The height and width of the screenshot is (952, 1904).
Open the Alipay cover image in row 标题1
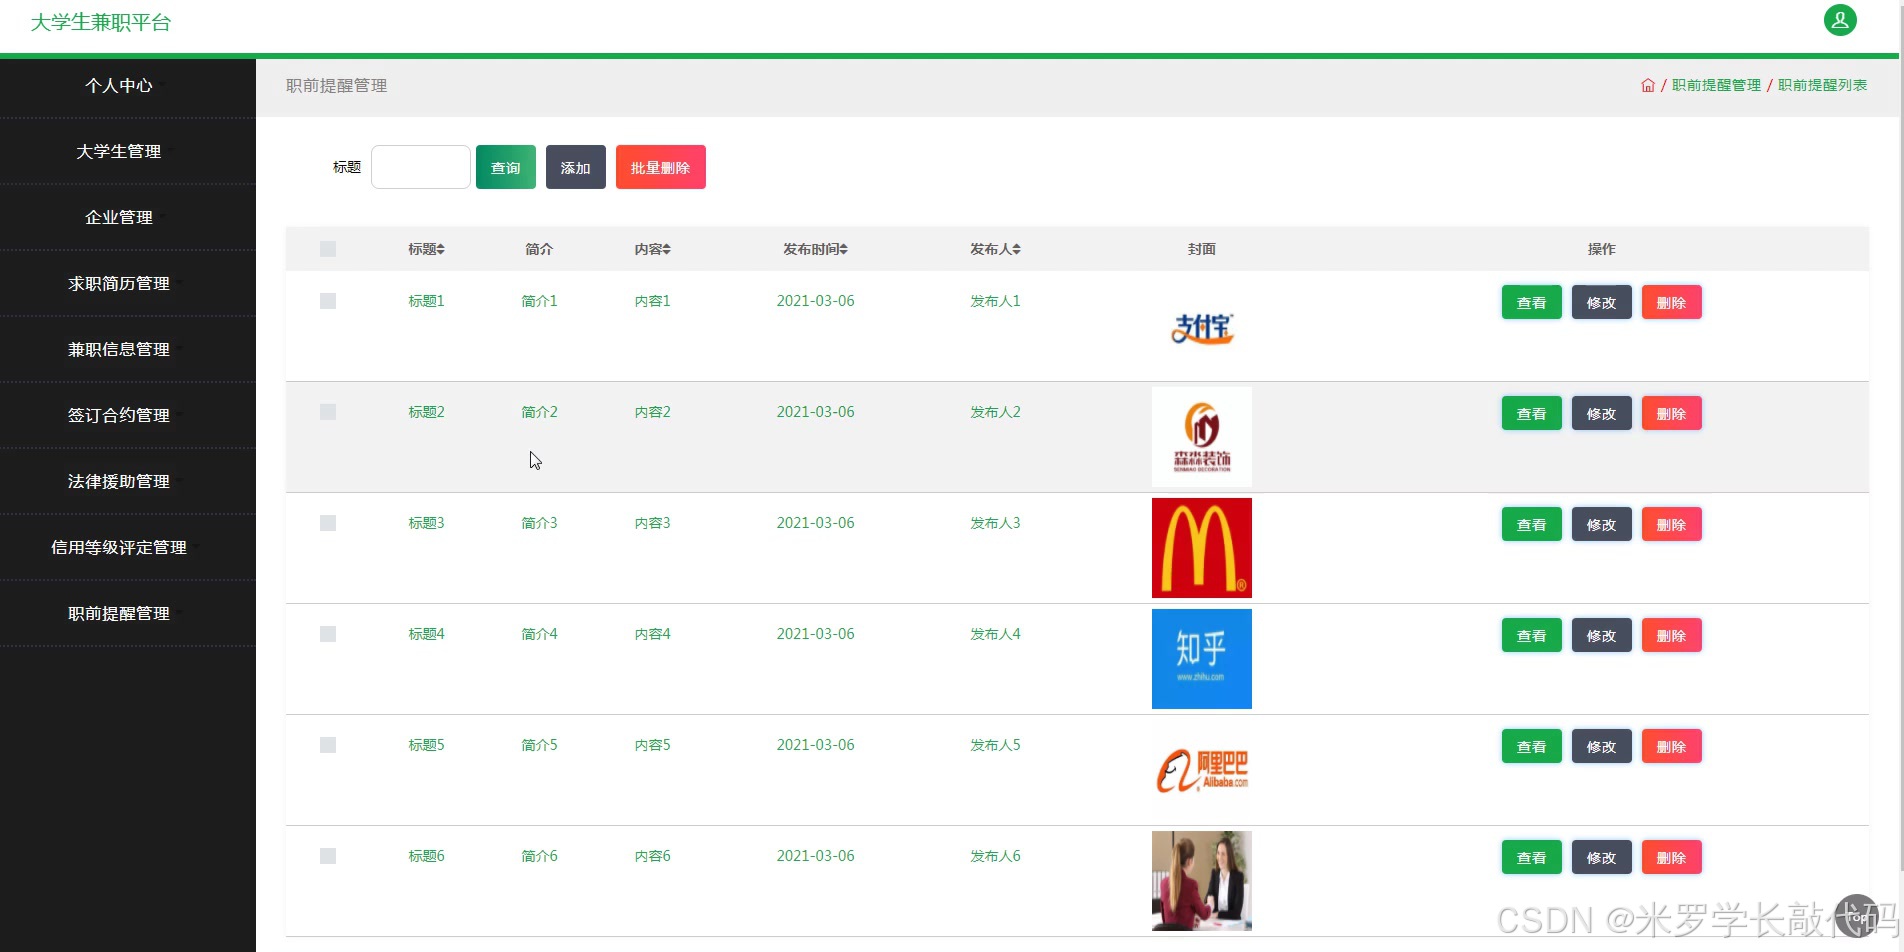[x=1202, y=326]
